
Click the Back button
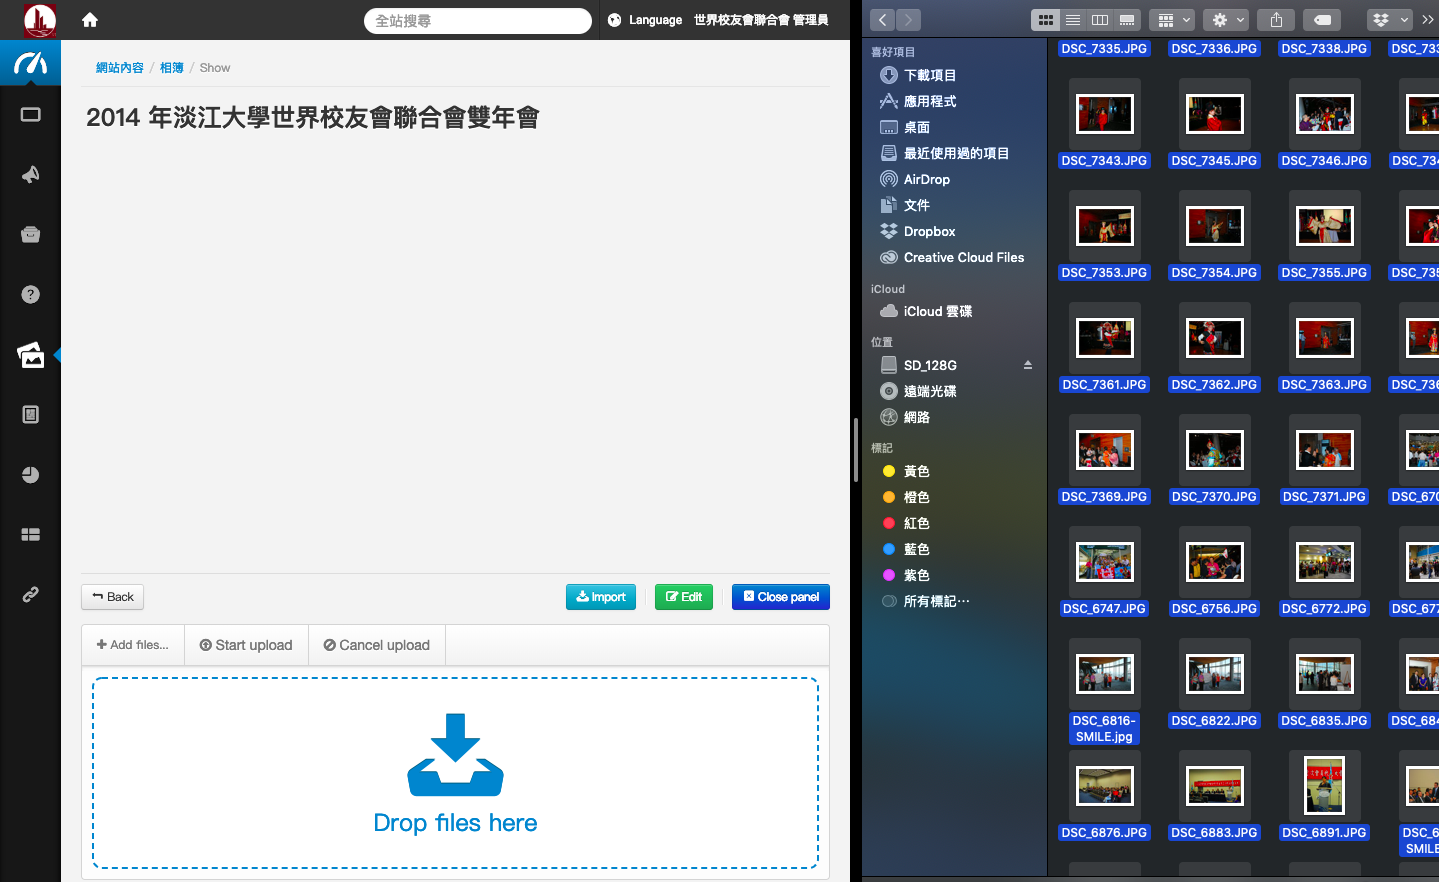tap(112, 597)
